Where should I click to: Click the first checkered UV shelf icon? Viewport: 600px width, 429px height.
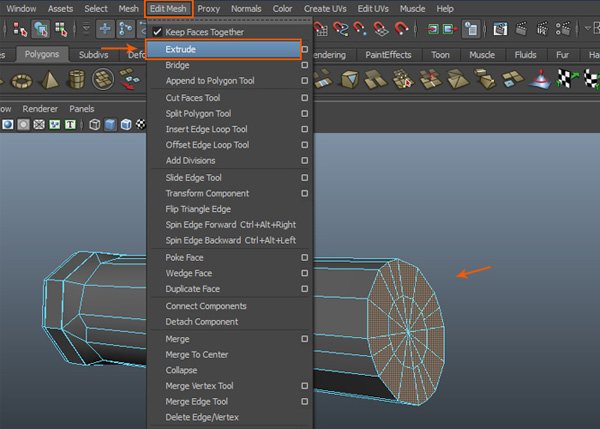[x=567, y=78]
